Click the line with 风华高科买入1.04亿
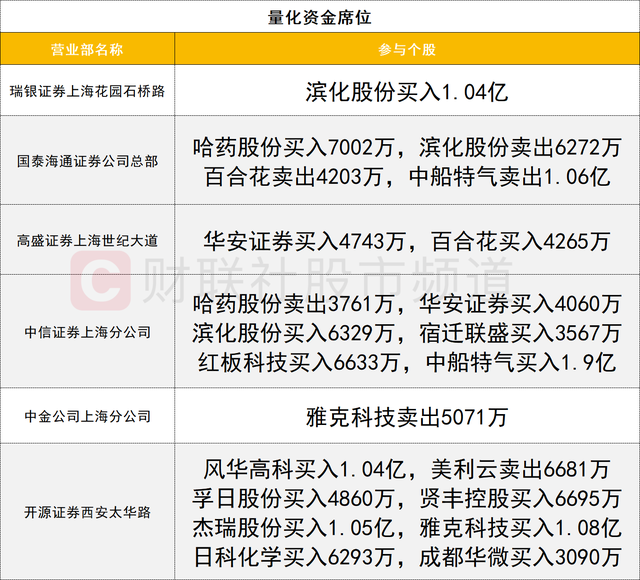 pos(407,469)
